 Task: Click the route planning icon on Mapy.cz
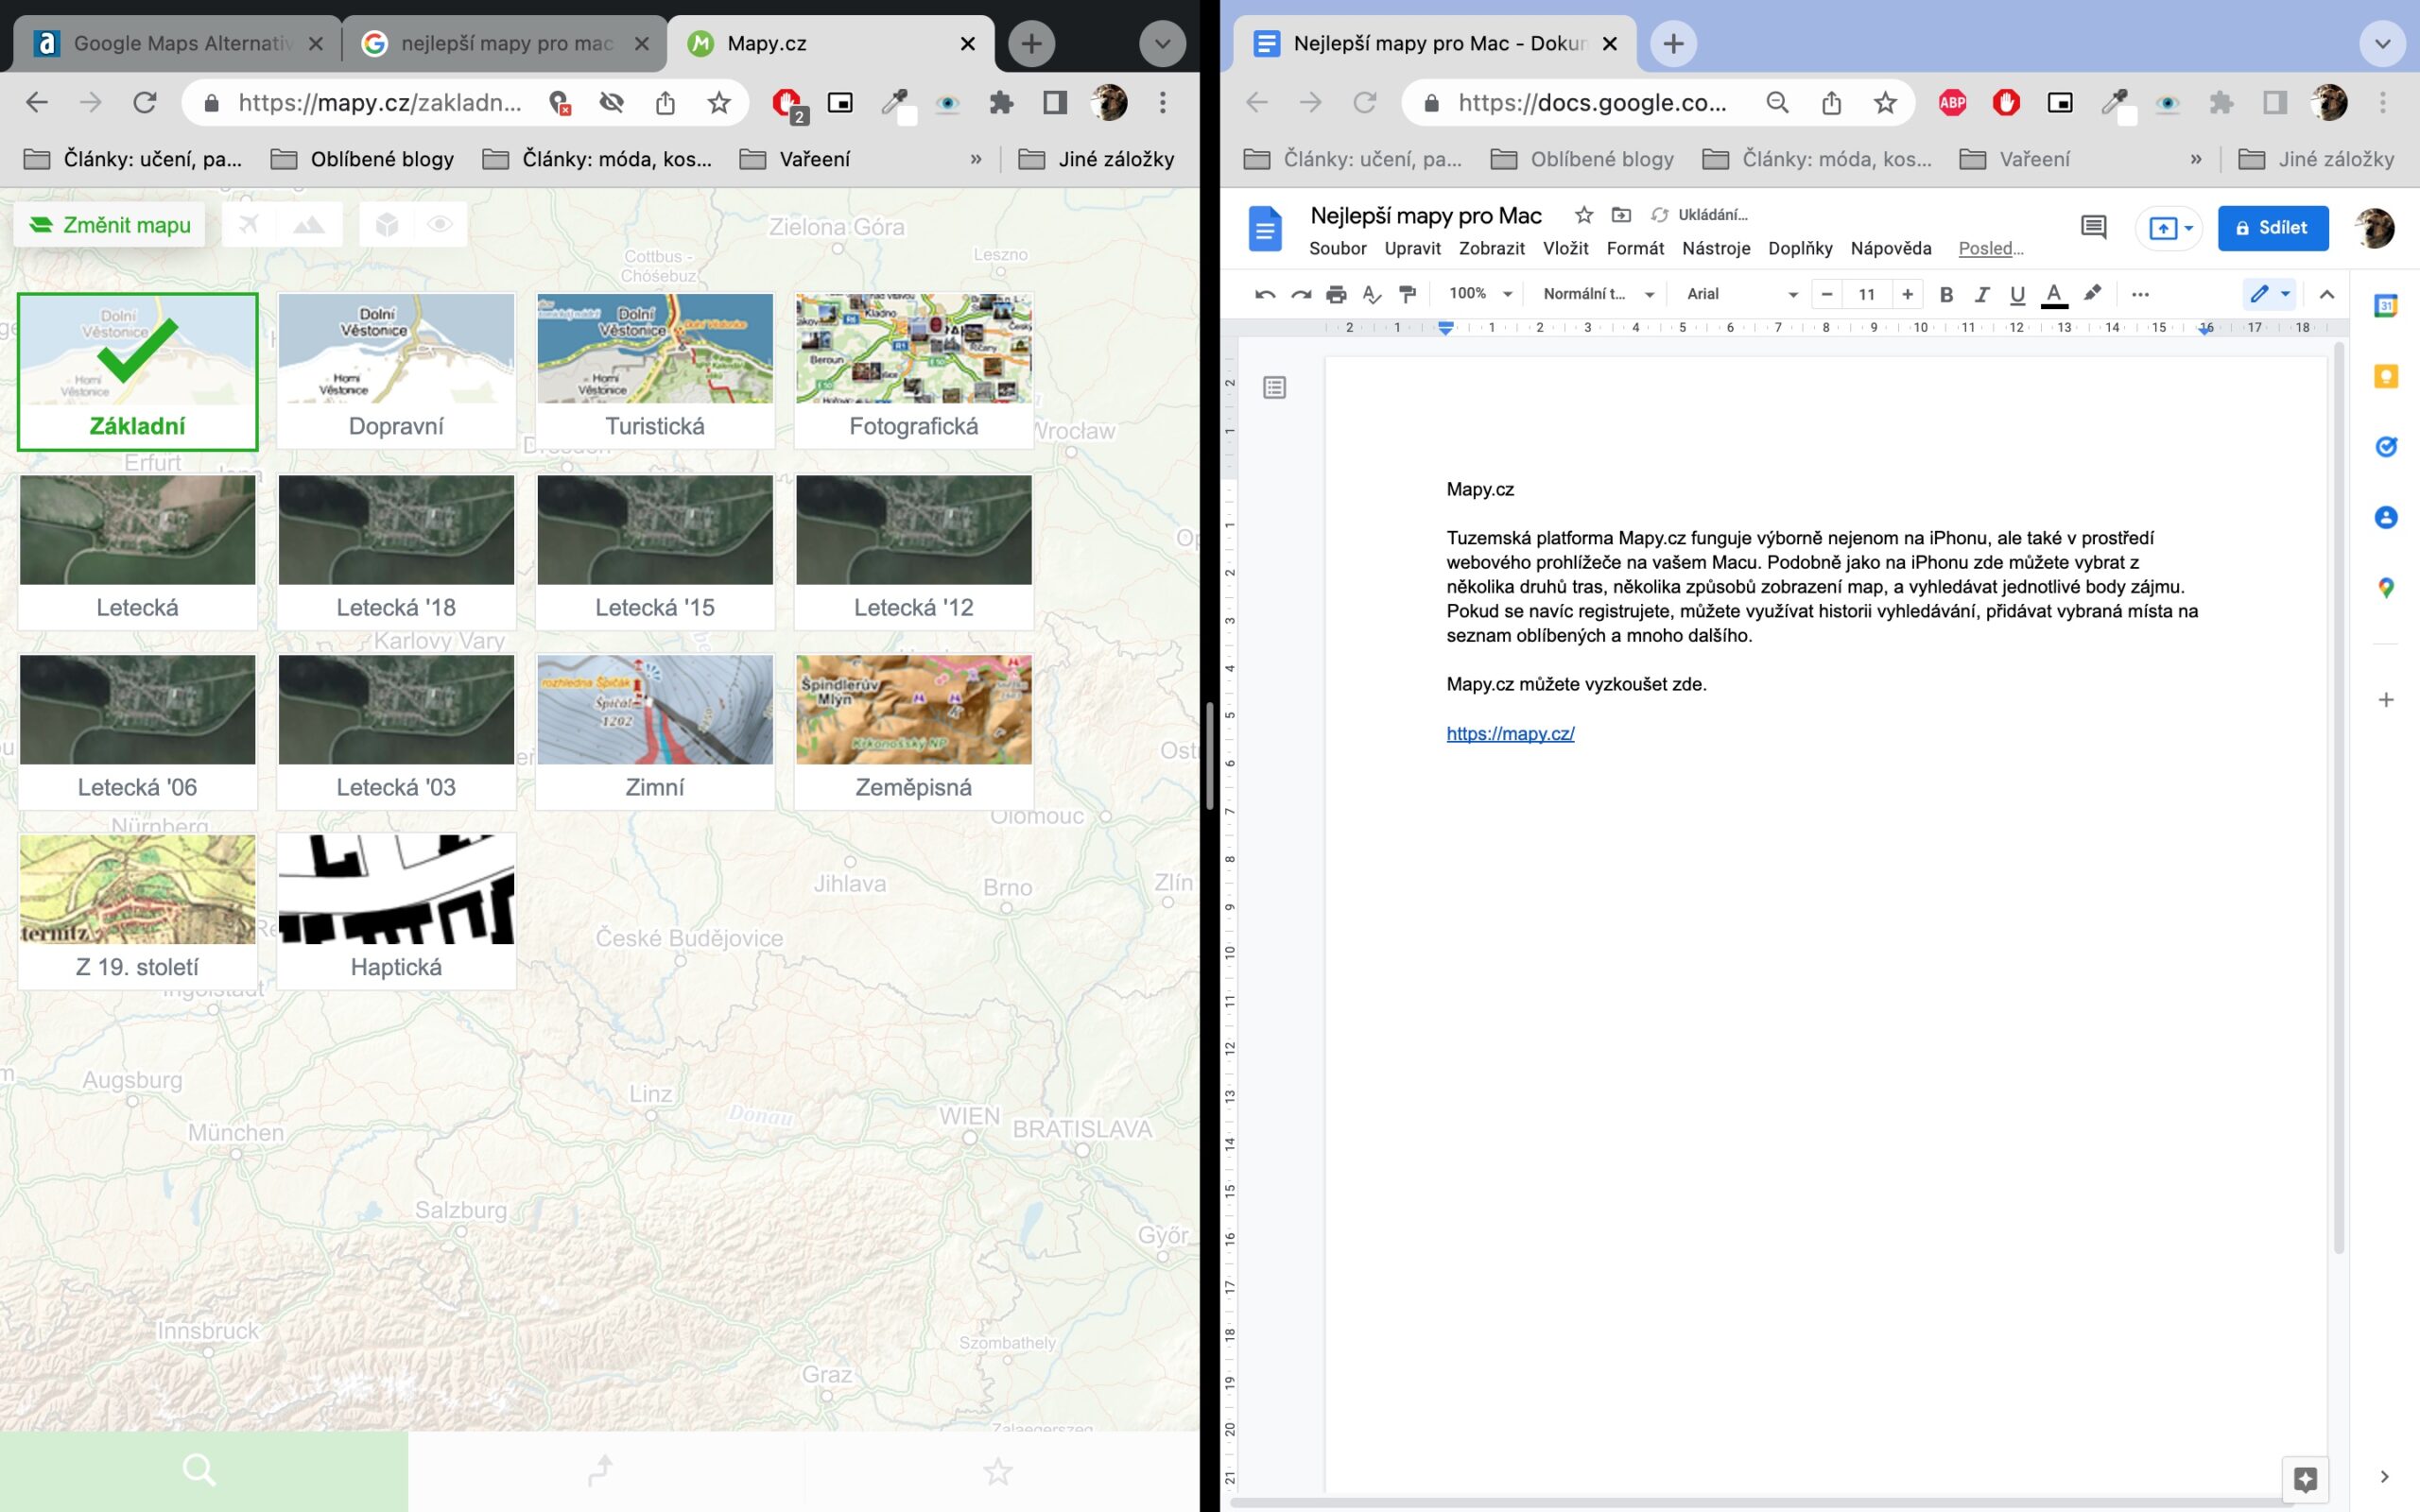(x=600, y=1470)
